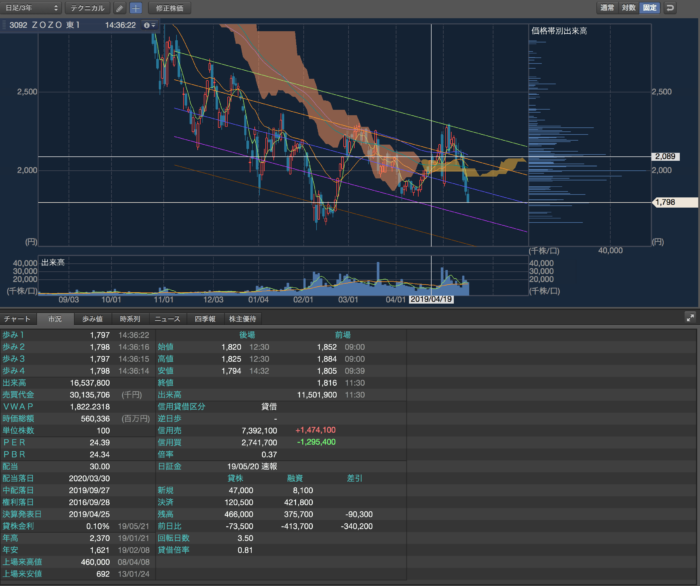
Task: Click the 上場来安値 value 692
Action: point(103,574)
